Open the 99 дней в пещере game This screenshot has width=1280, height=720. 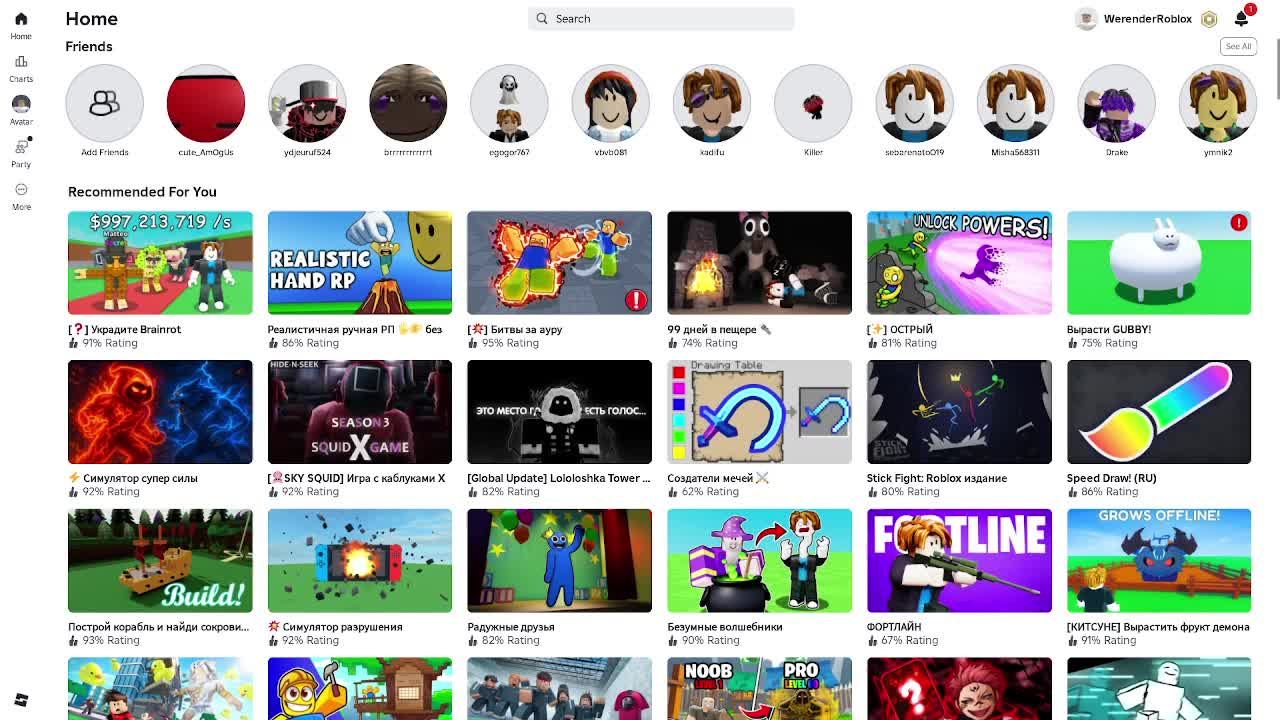(759, 262)
